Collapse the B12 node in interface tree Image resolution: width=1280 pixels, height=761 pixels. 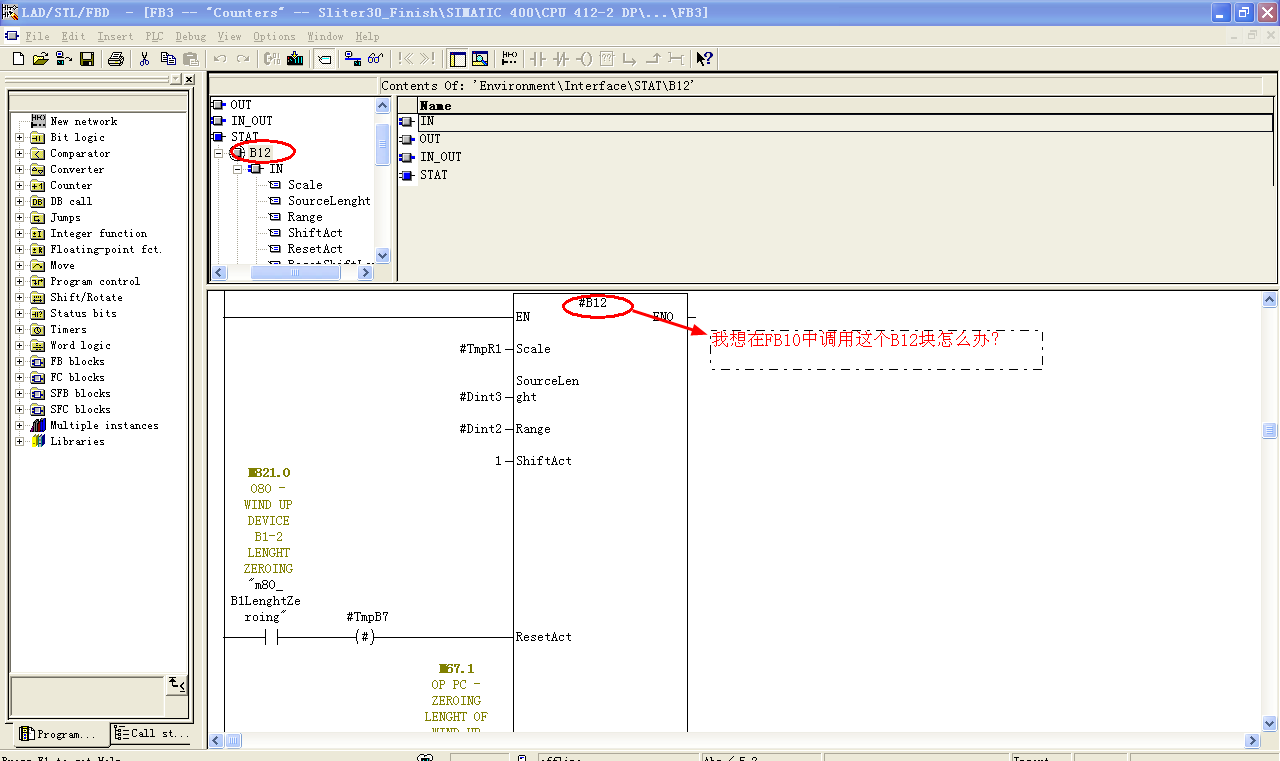(220, 153)
